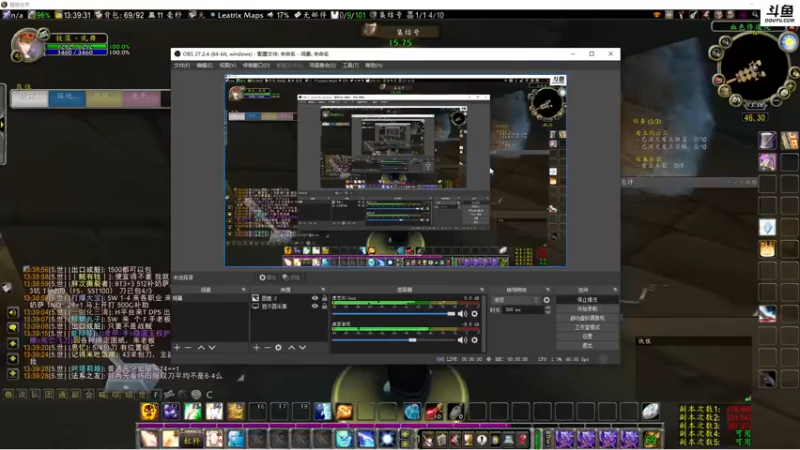This screenshot has height=450, width=800.
Task: Adjust the 麦克风/Aux volume slider
Action: [x=393, y=314]
